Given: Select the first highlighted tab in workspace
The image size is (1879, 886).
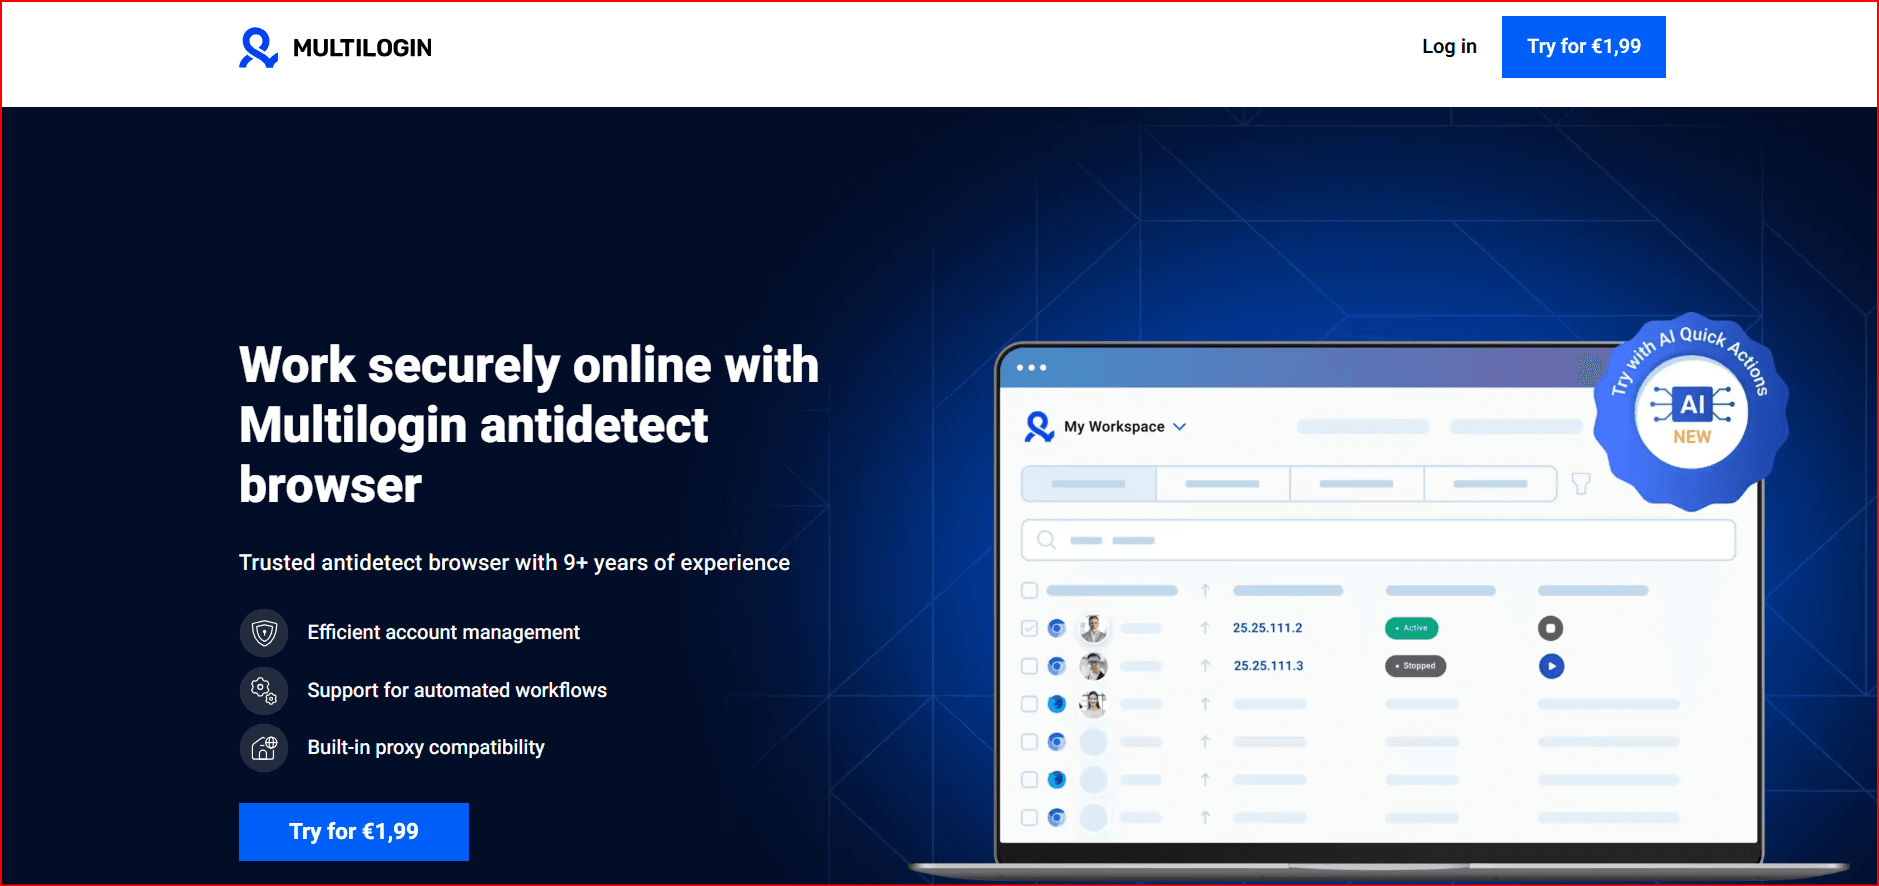Looking at the screenshot, I should (x=1088, y=484).
